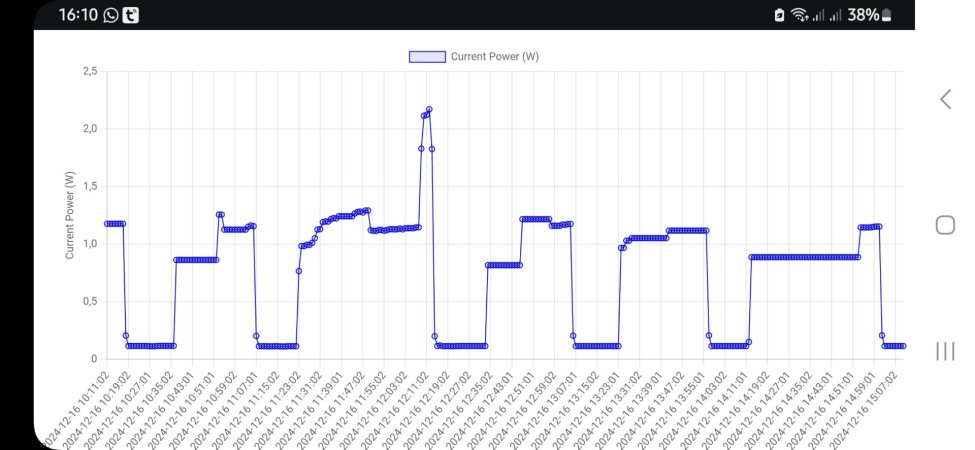Click the 2,5 value on the Y axis
Viewport: 975px width, 450px height.
click(89, 71)
